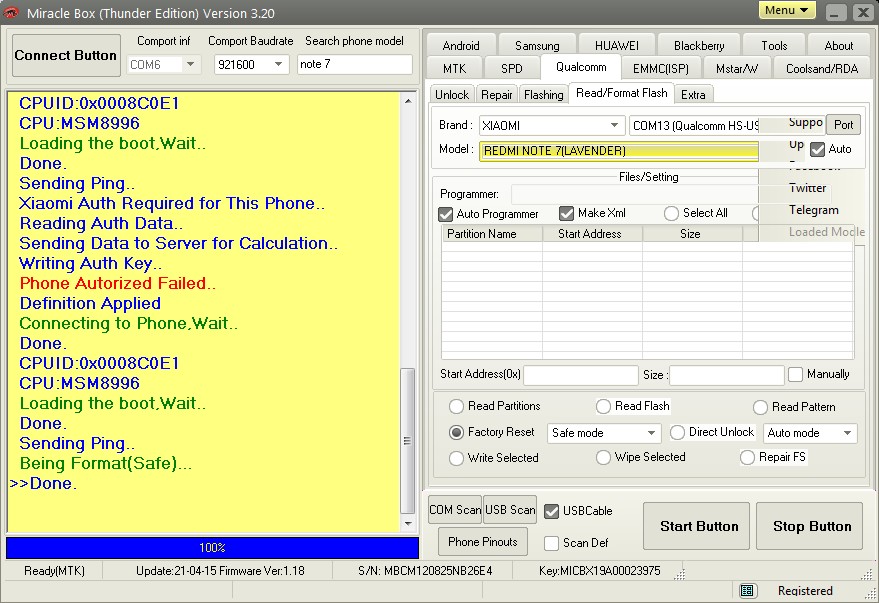Select the Direct Unlock radio button
The image size is (879, 603).
[677, 432]
